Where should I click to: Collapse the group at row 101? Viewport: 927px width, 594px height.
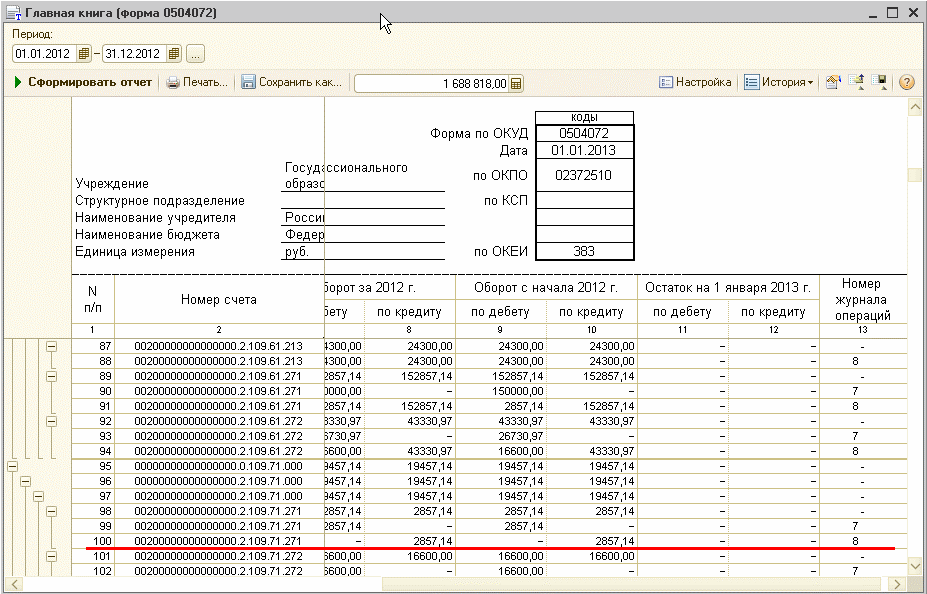51,556
